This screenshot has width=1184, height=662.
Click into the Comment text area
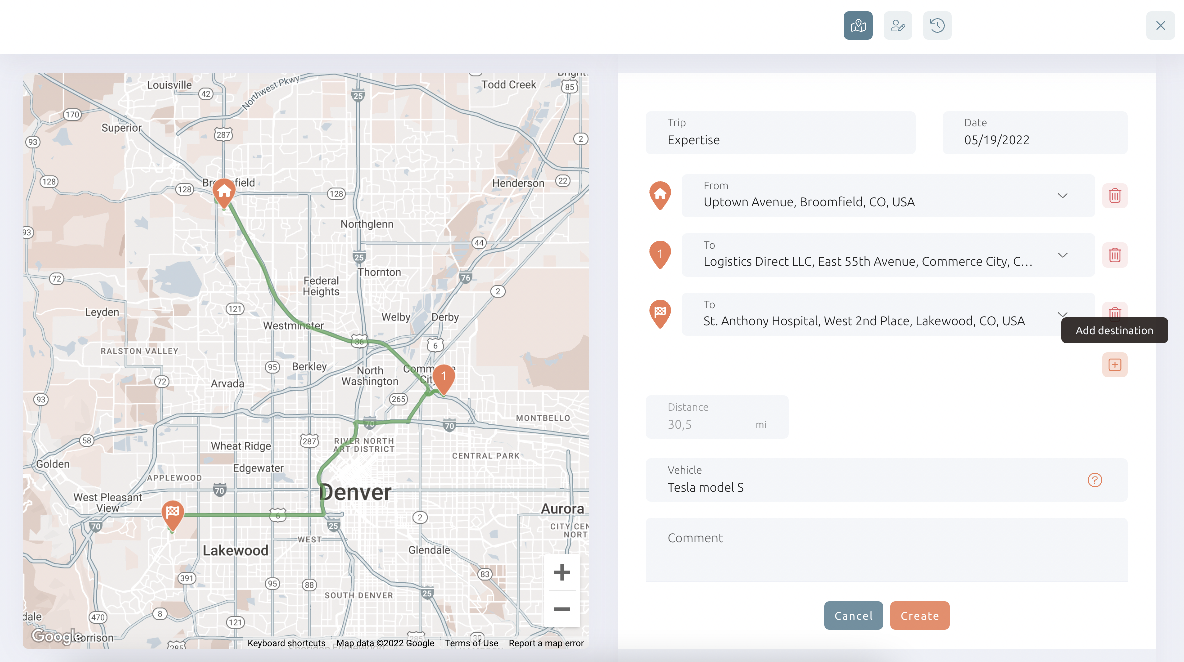point(886,550)
